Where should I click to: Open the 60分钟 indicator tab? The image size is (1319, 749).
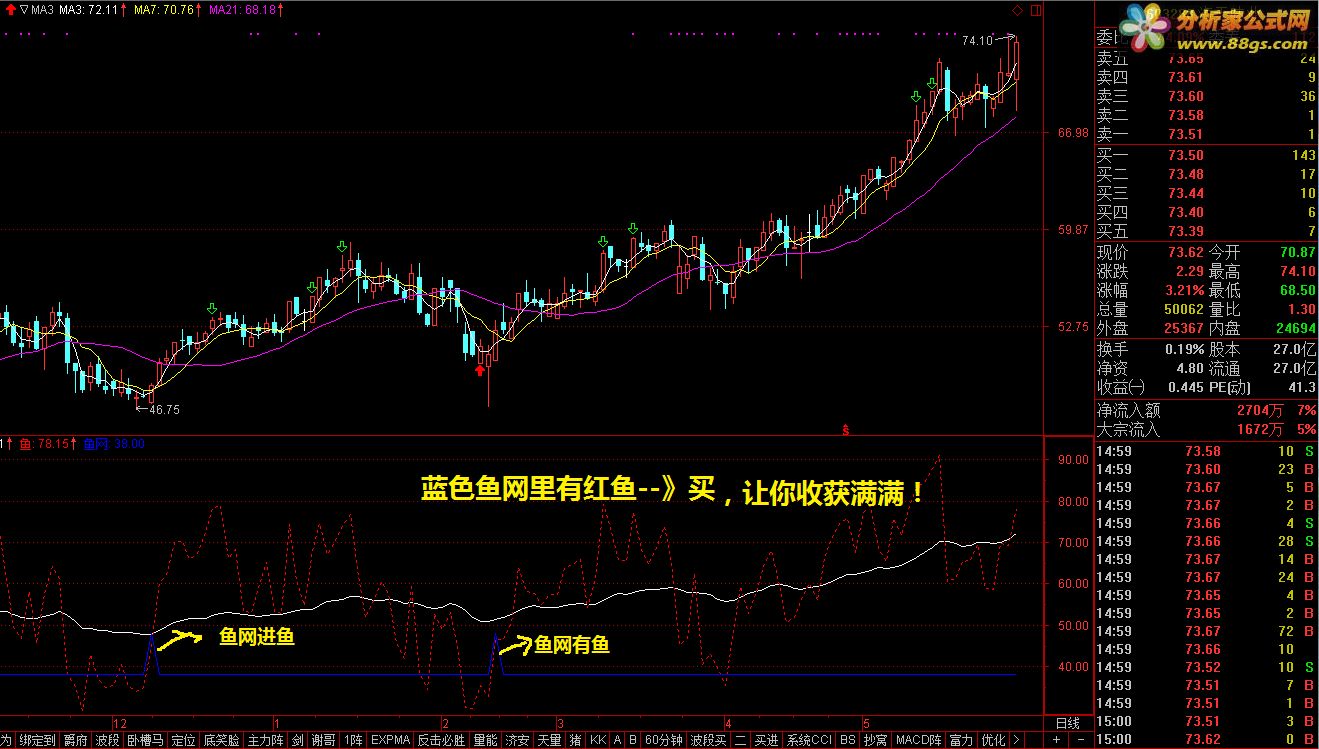click(664, 740)
